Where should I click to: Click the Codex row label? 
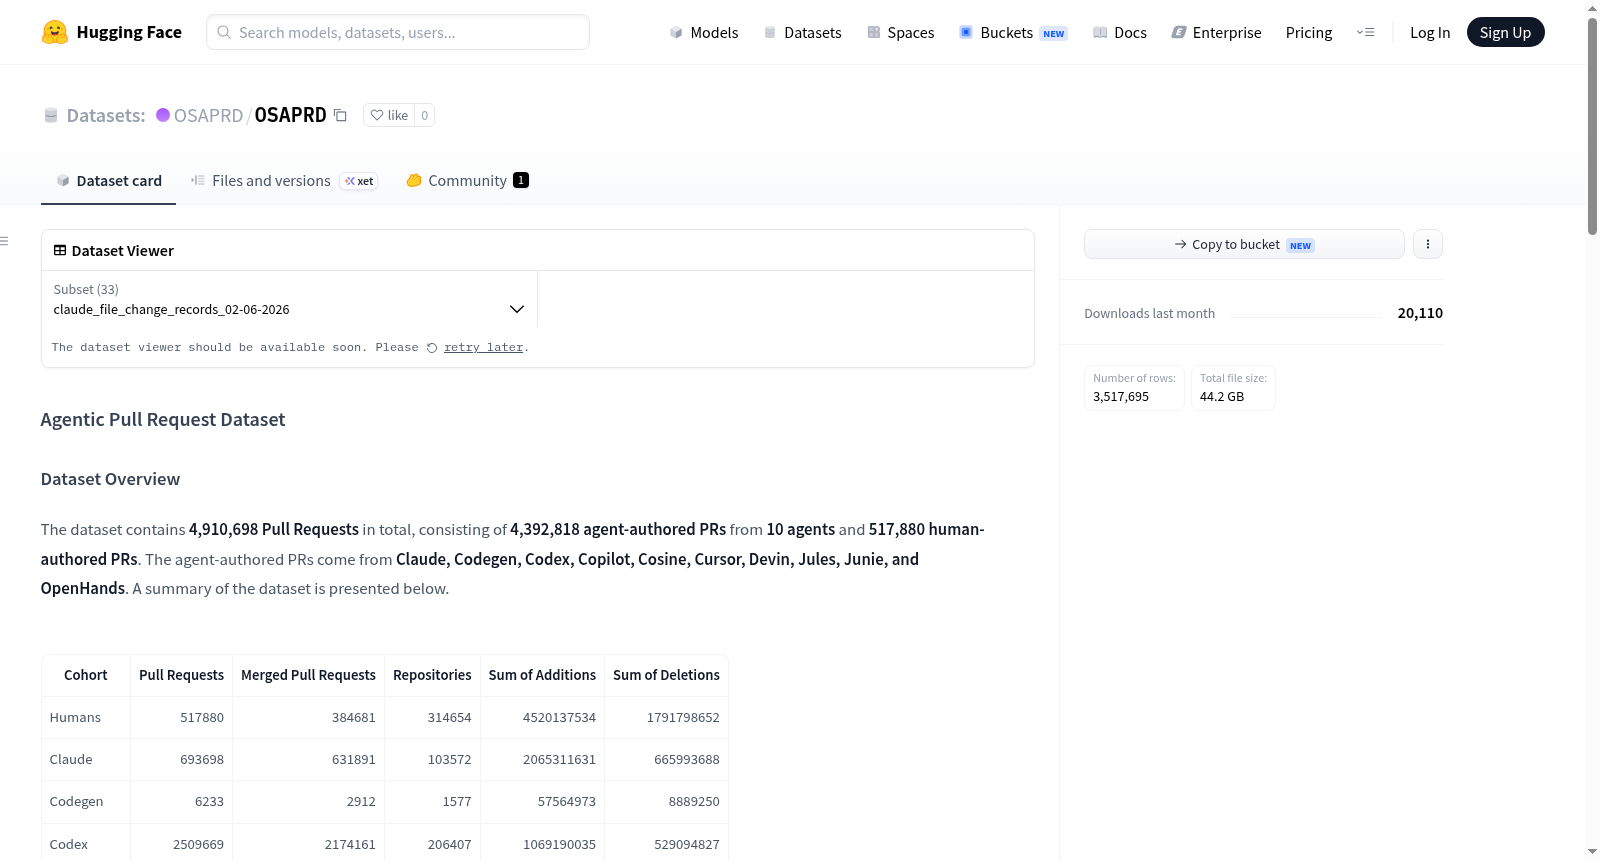[69, 844]
